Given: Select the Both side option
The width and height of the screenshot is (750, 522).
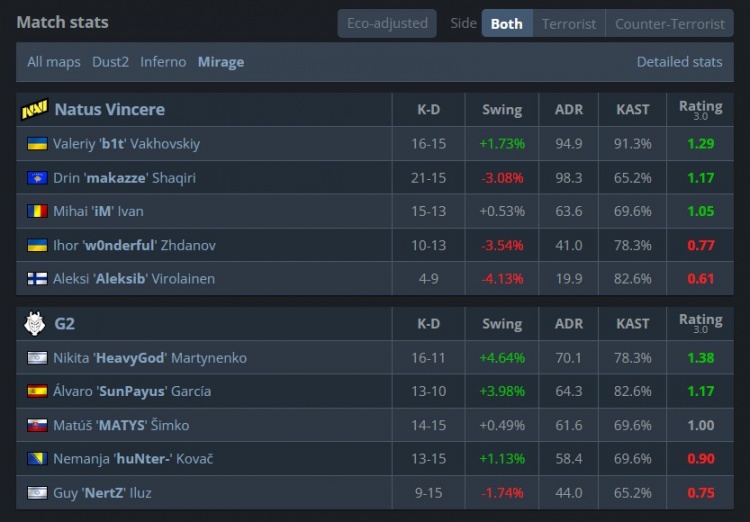Looking at the screenshot, I should pyautogui.click(x=507, y=23).
